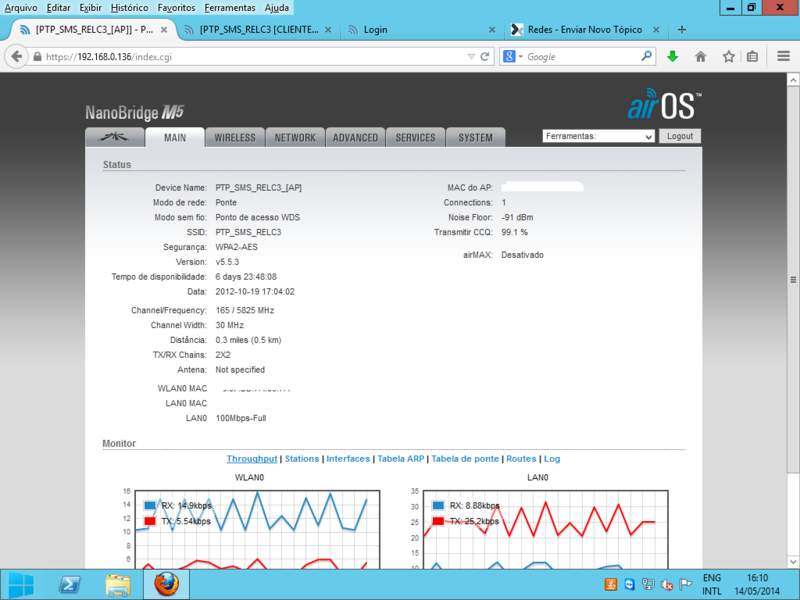Select the Redes - Enviar Novo Tópico tab
This screenshot has height=600, width=800.
click(x=585, y=30)
